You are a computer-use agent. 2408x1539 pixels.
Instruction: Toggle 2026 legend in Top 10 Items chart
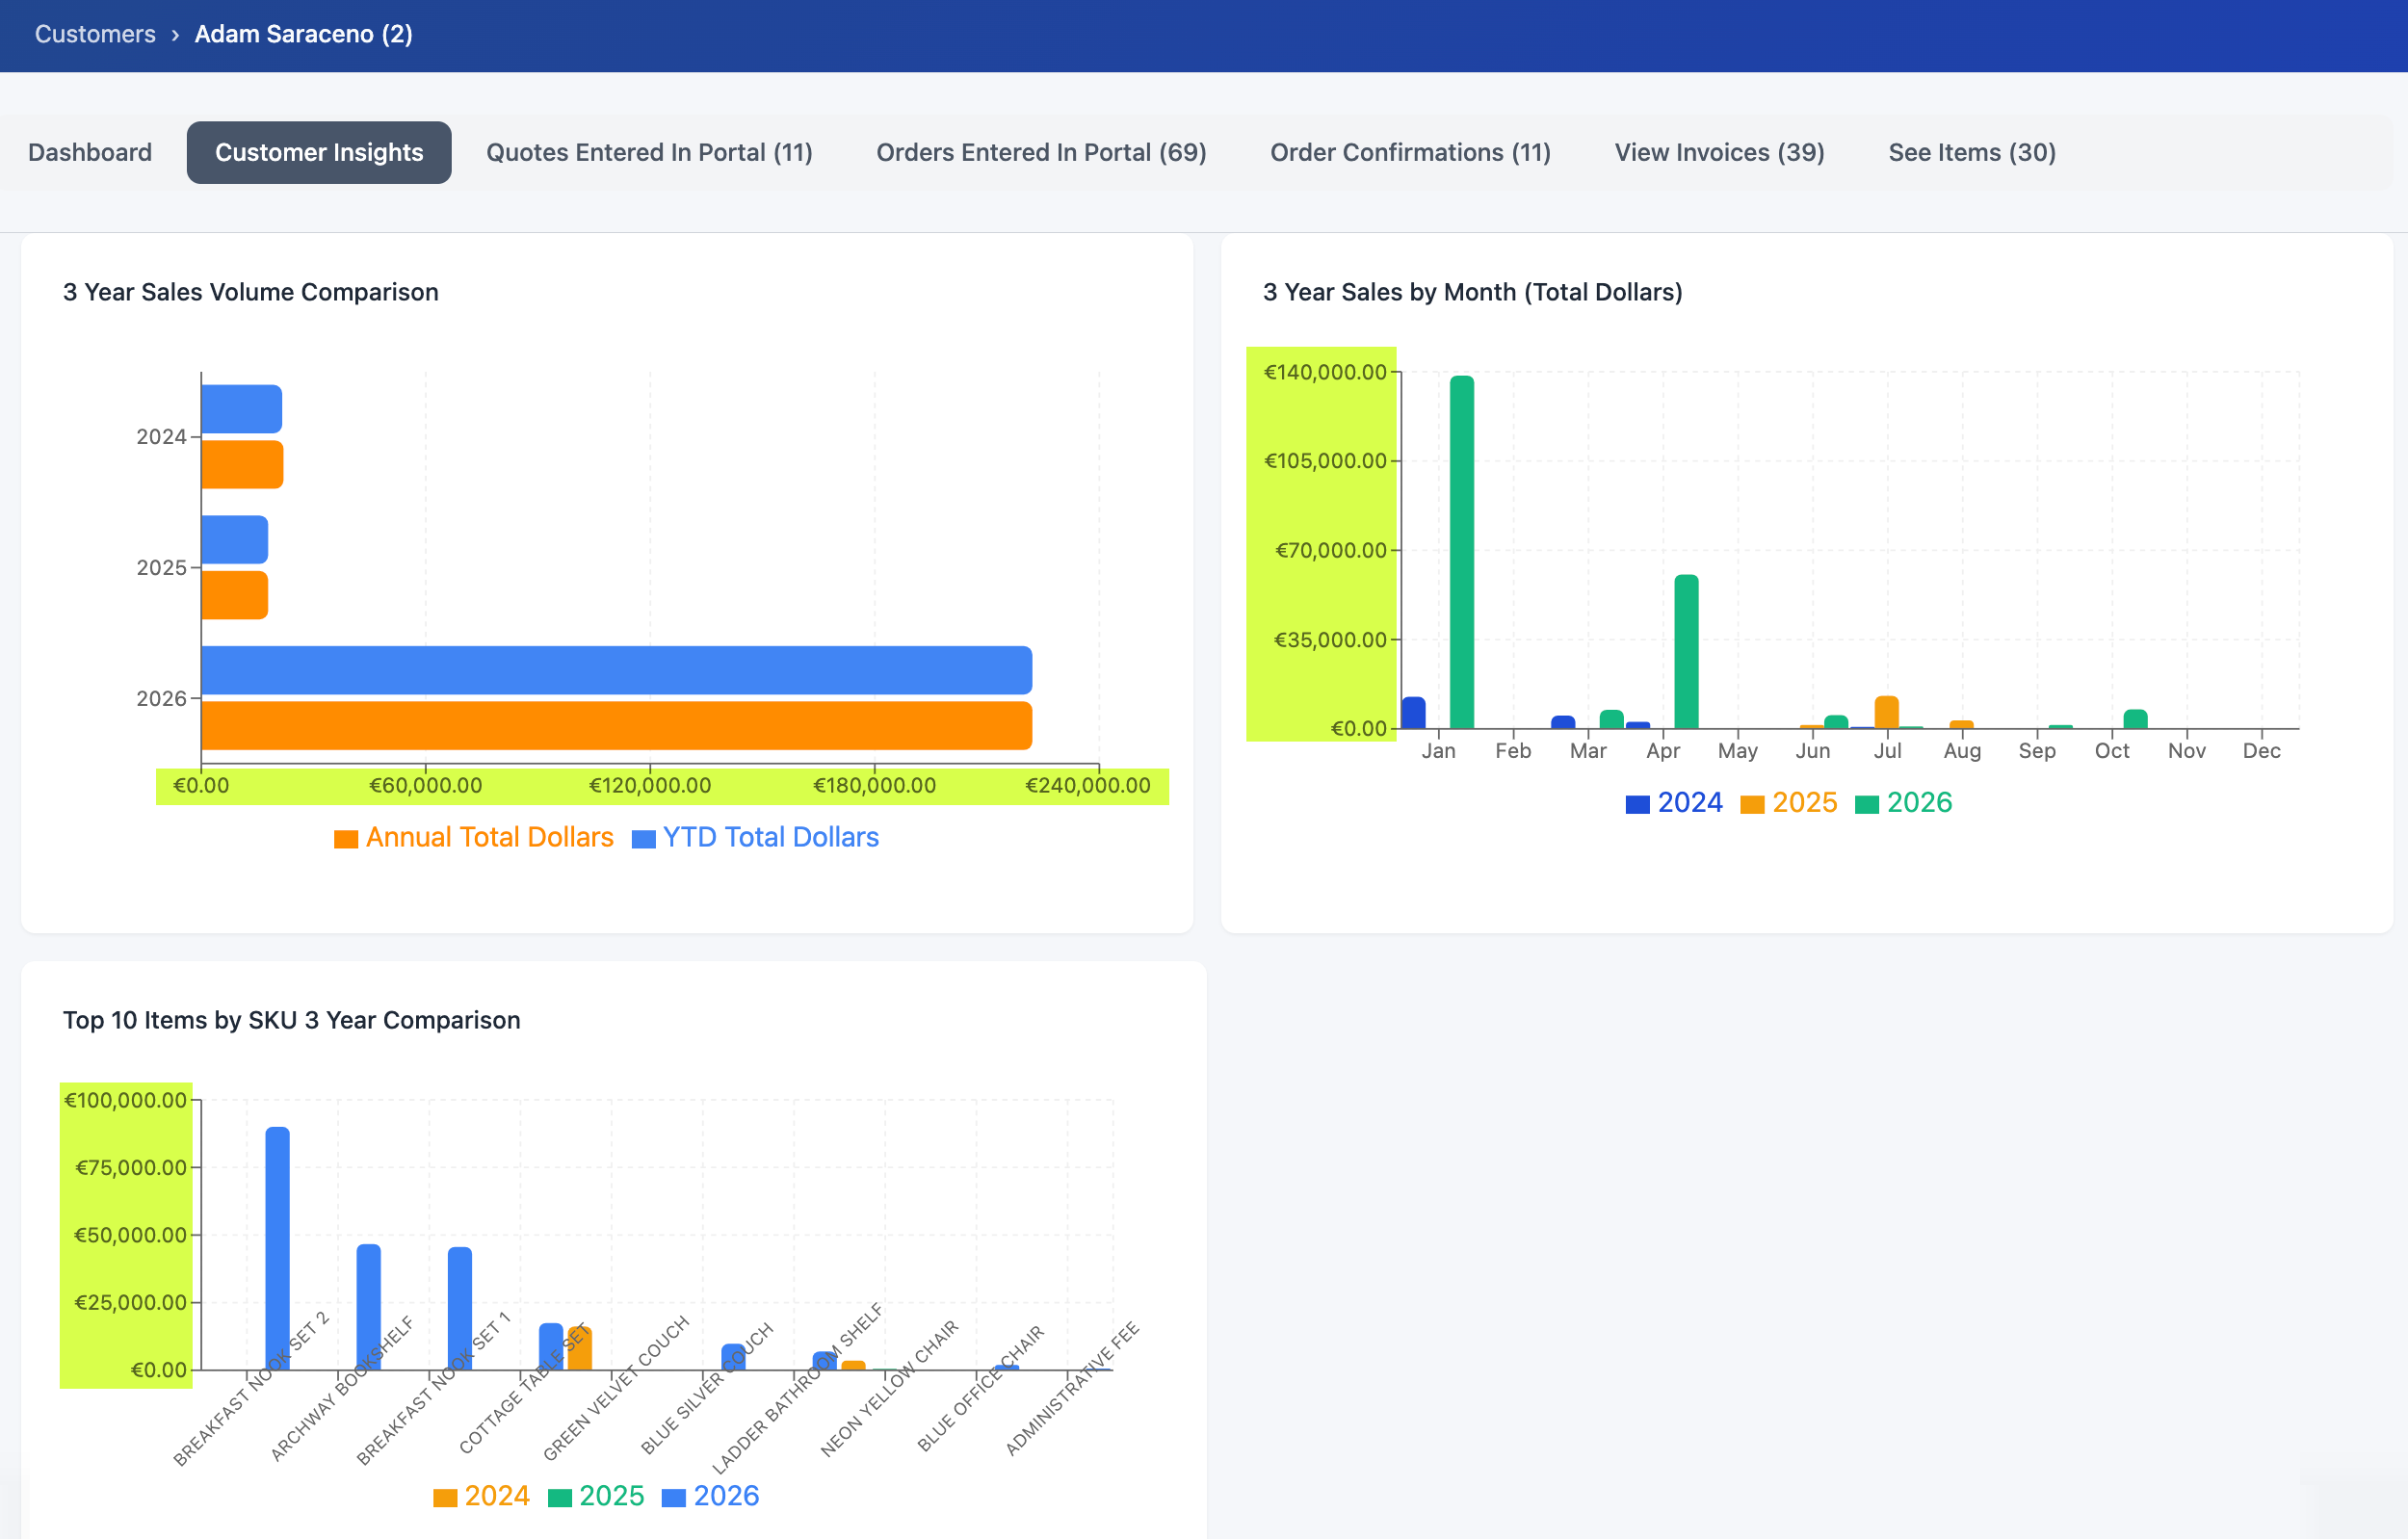[x=710, y=1495]
